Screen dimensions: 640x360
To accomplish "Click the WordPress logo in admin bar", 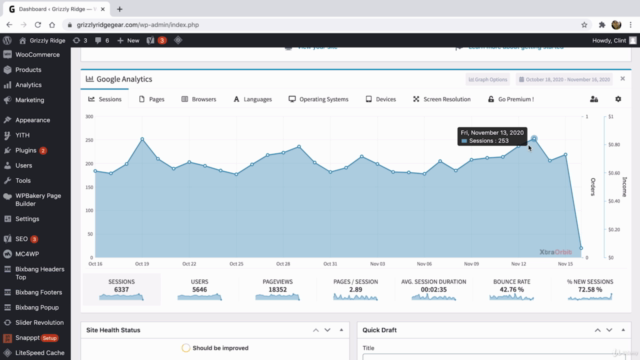I will [7, 40].
